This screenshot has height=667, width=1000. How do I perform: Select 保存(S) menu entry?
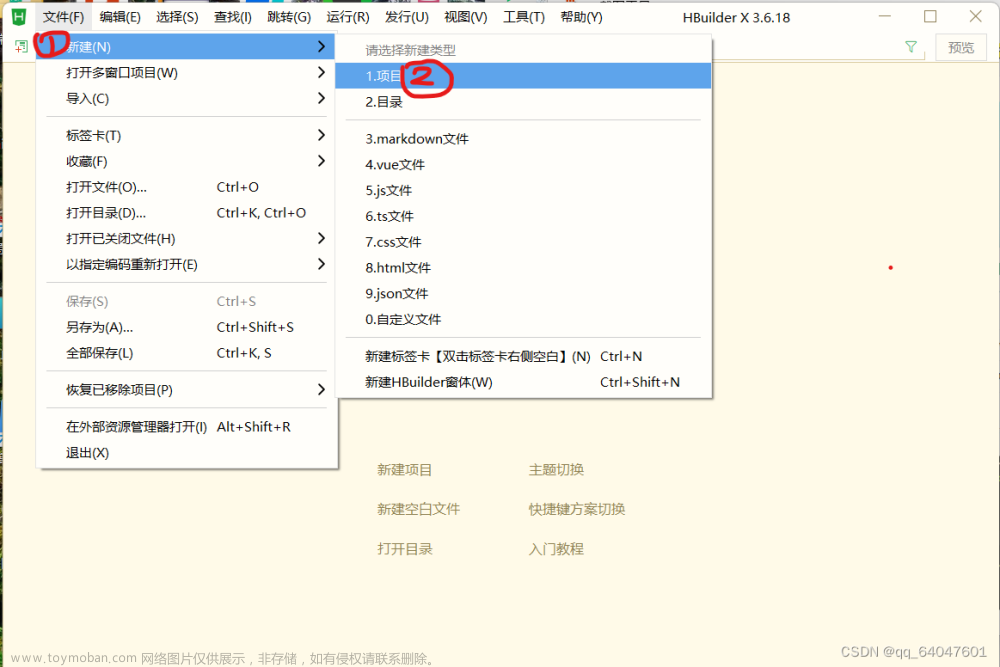click(186, 301)
